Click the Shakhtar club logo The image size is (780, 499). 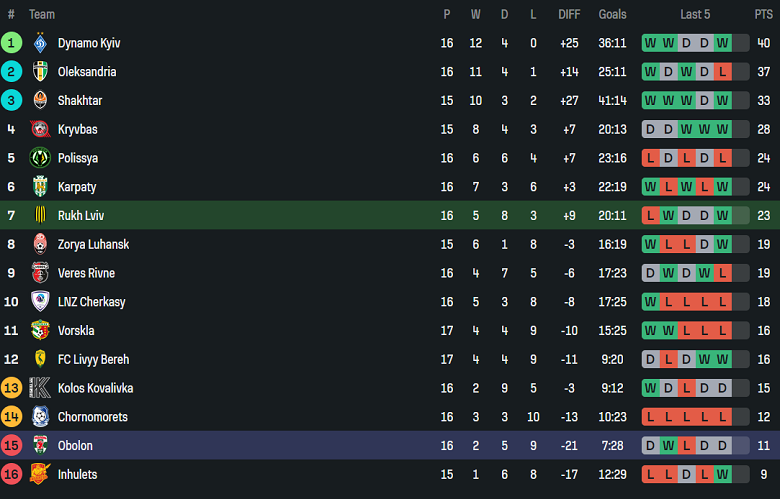[x=40, y=101]
